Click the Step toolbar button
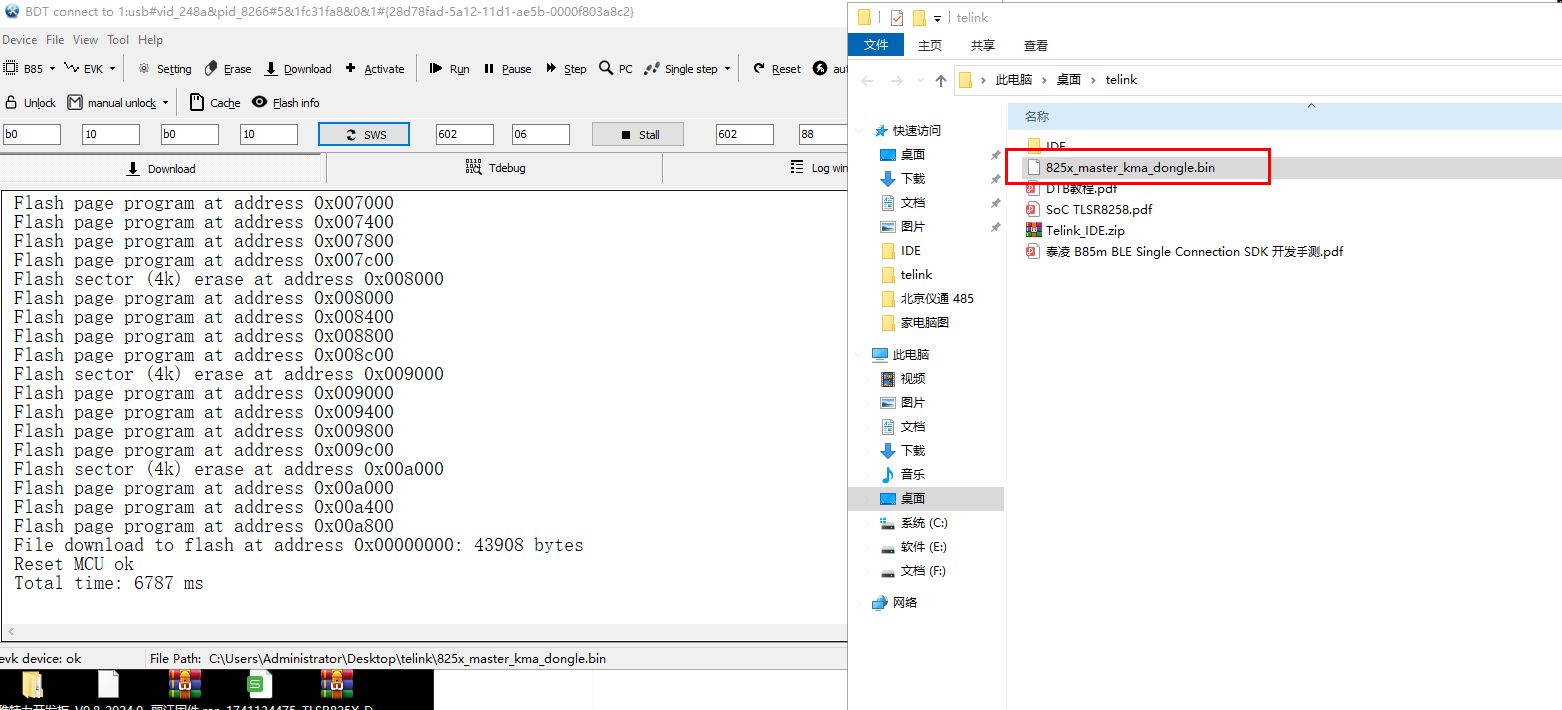 566,69
